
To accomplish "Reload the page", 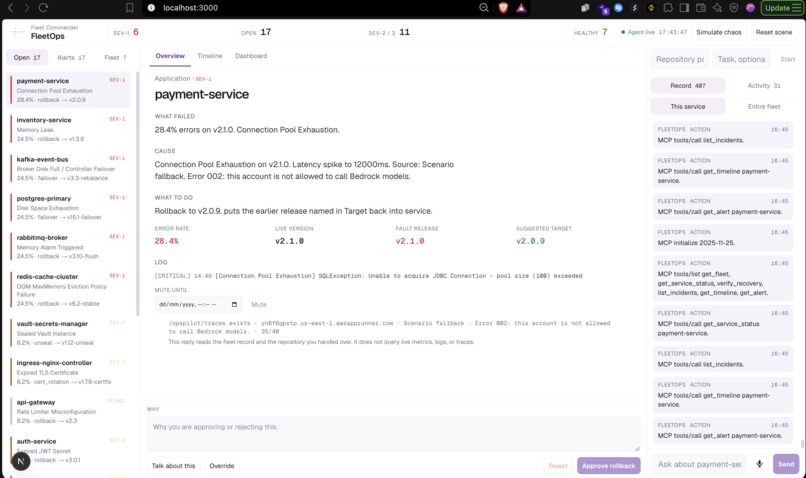I will [x=44, y=8].
